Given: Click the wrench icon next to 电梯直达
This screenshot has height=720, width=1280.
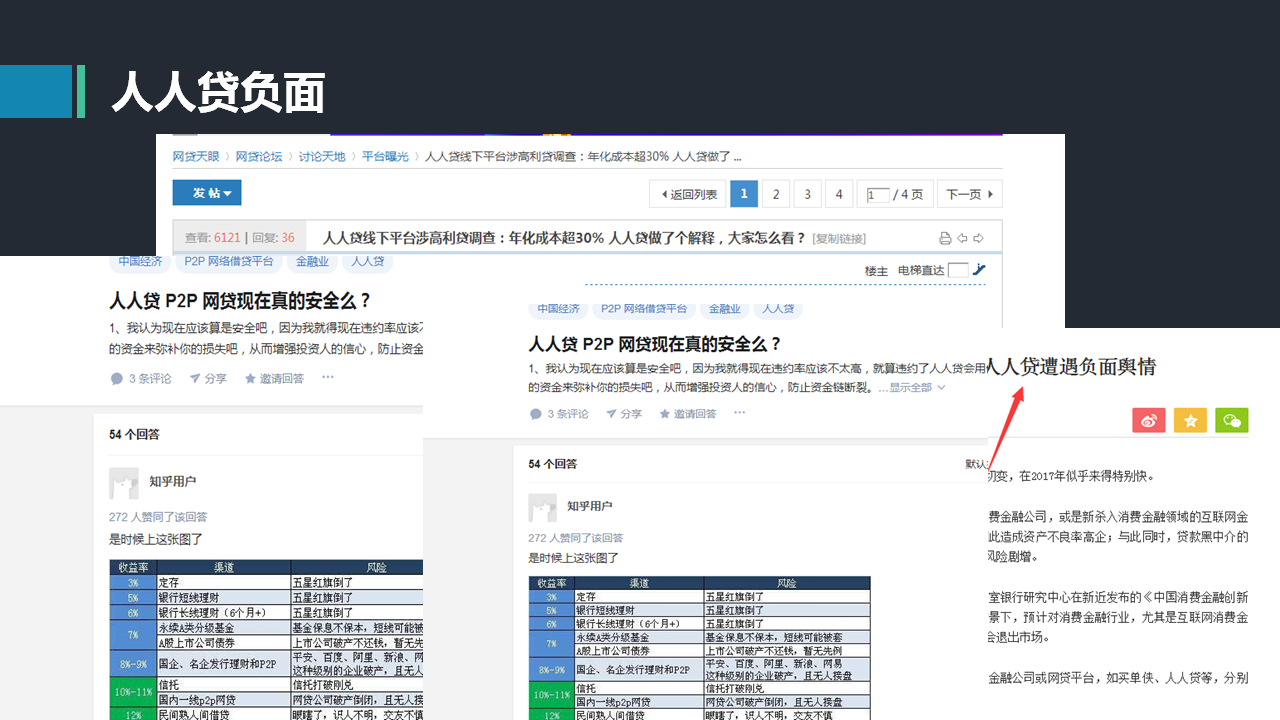Looking at the screenshot, I should [979, 269].
